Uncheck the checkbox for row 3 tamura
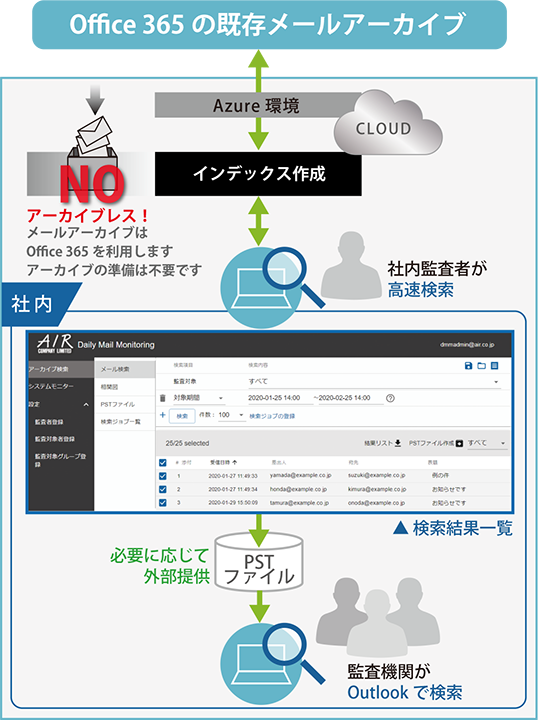This screenshot has height=720, width=538. pyautogui.click(x=162, y=503)
